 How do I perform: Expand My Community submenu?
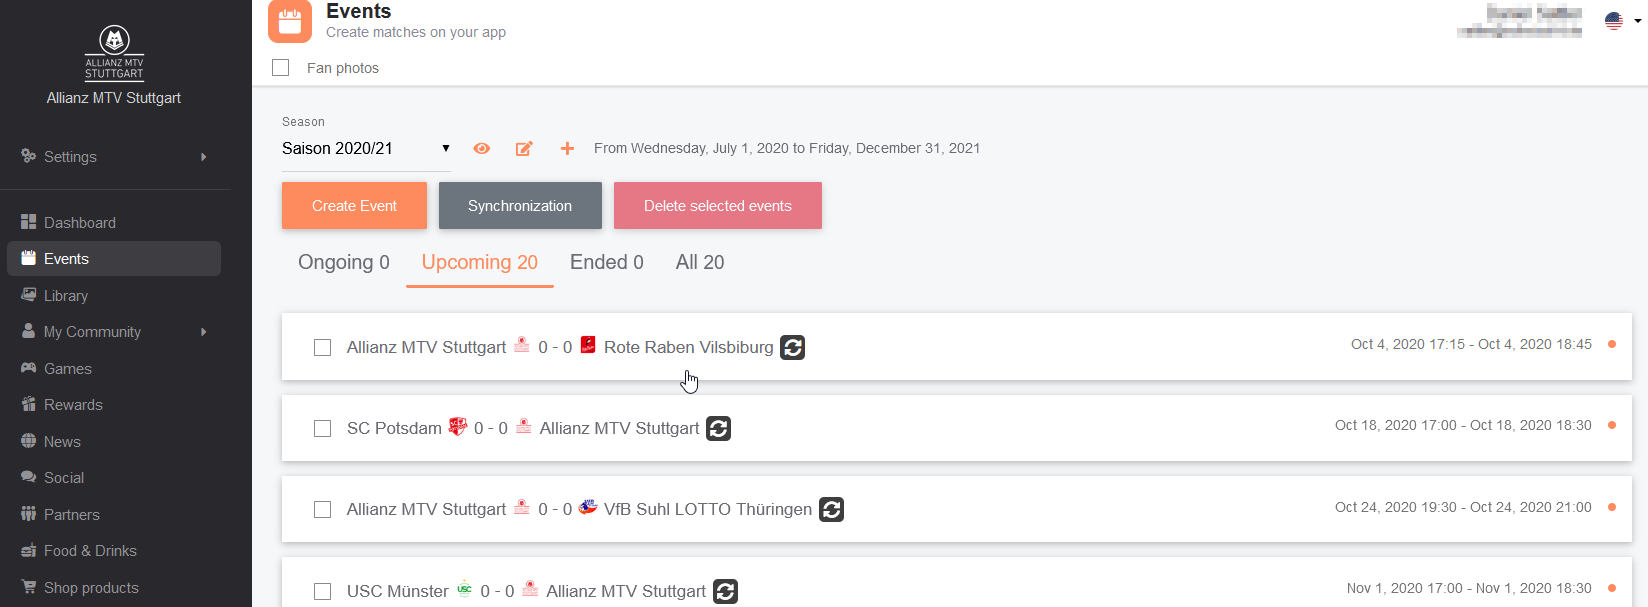tap(114, 332)
